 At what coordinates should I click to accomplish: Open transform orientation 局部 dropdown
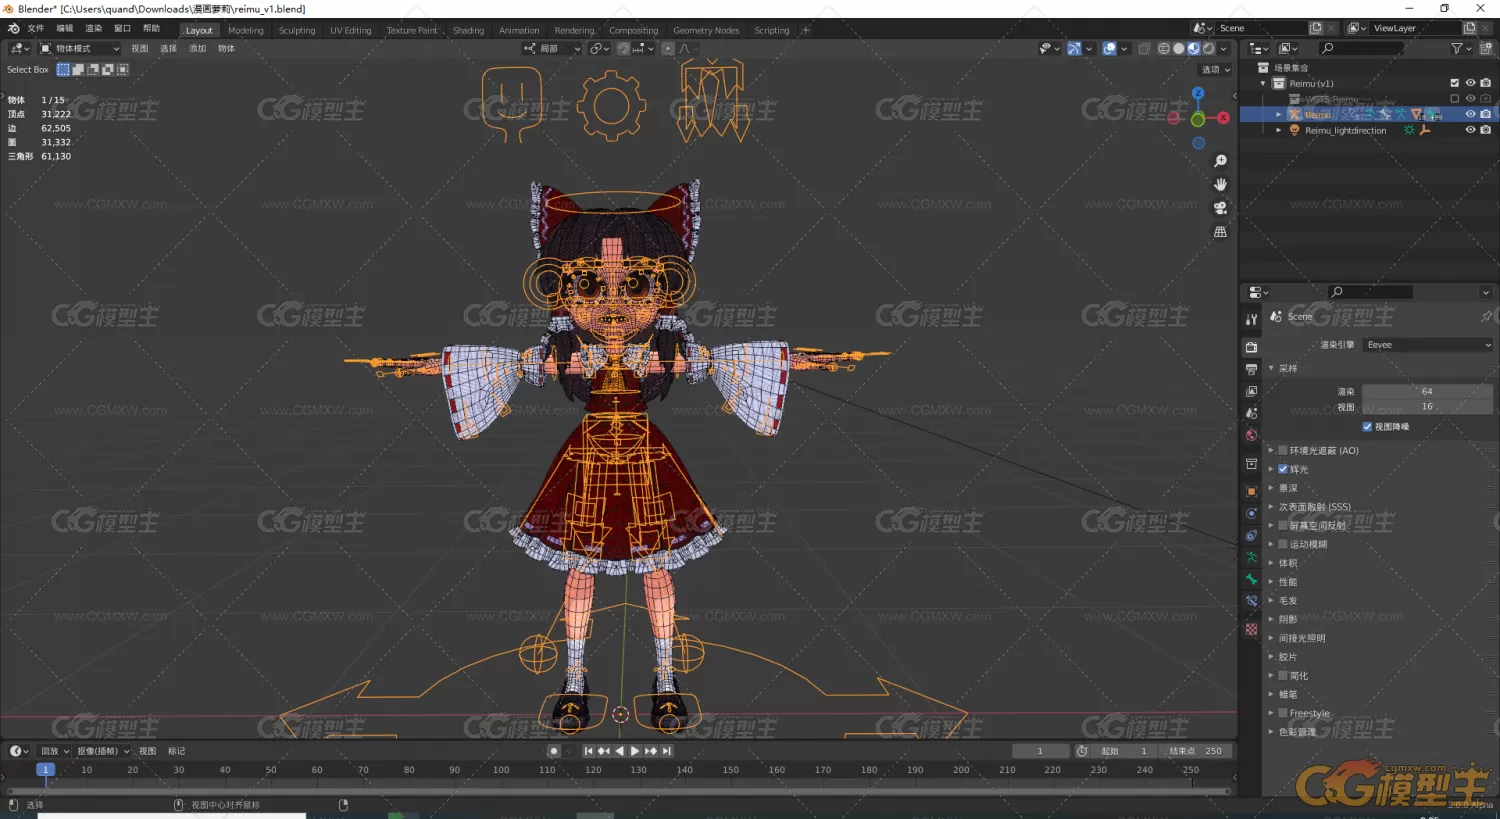[x=552, y=48]
